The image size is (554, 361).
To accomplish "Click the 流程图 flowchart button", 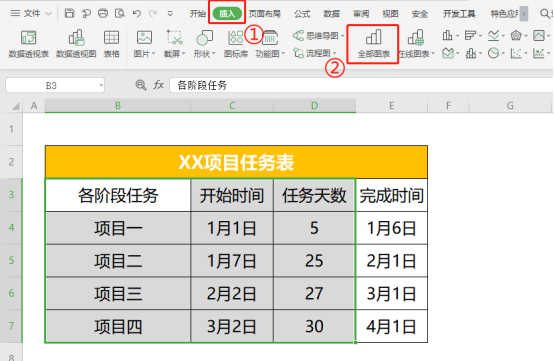I will [x=315, y=53].
